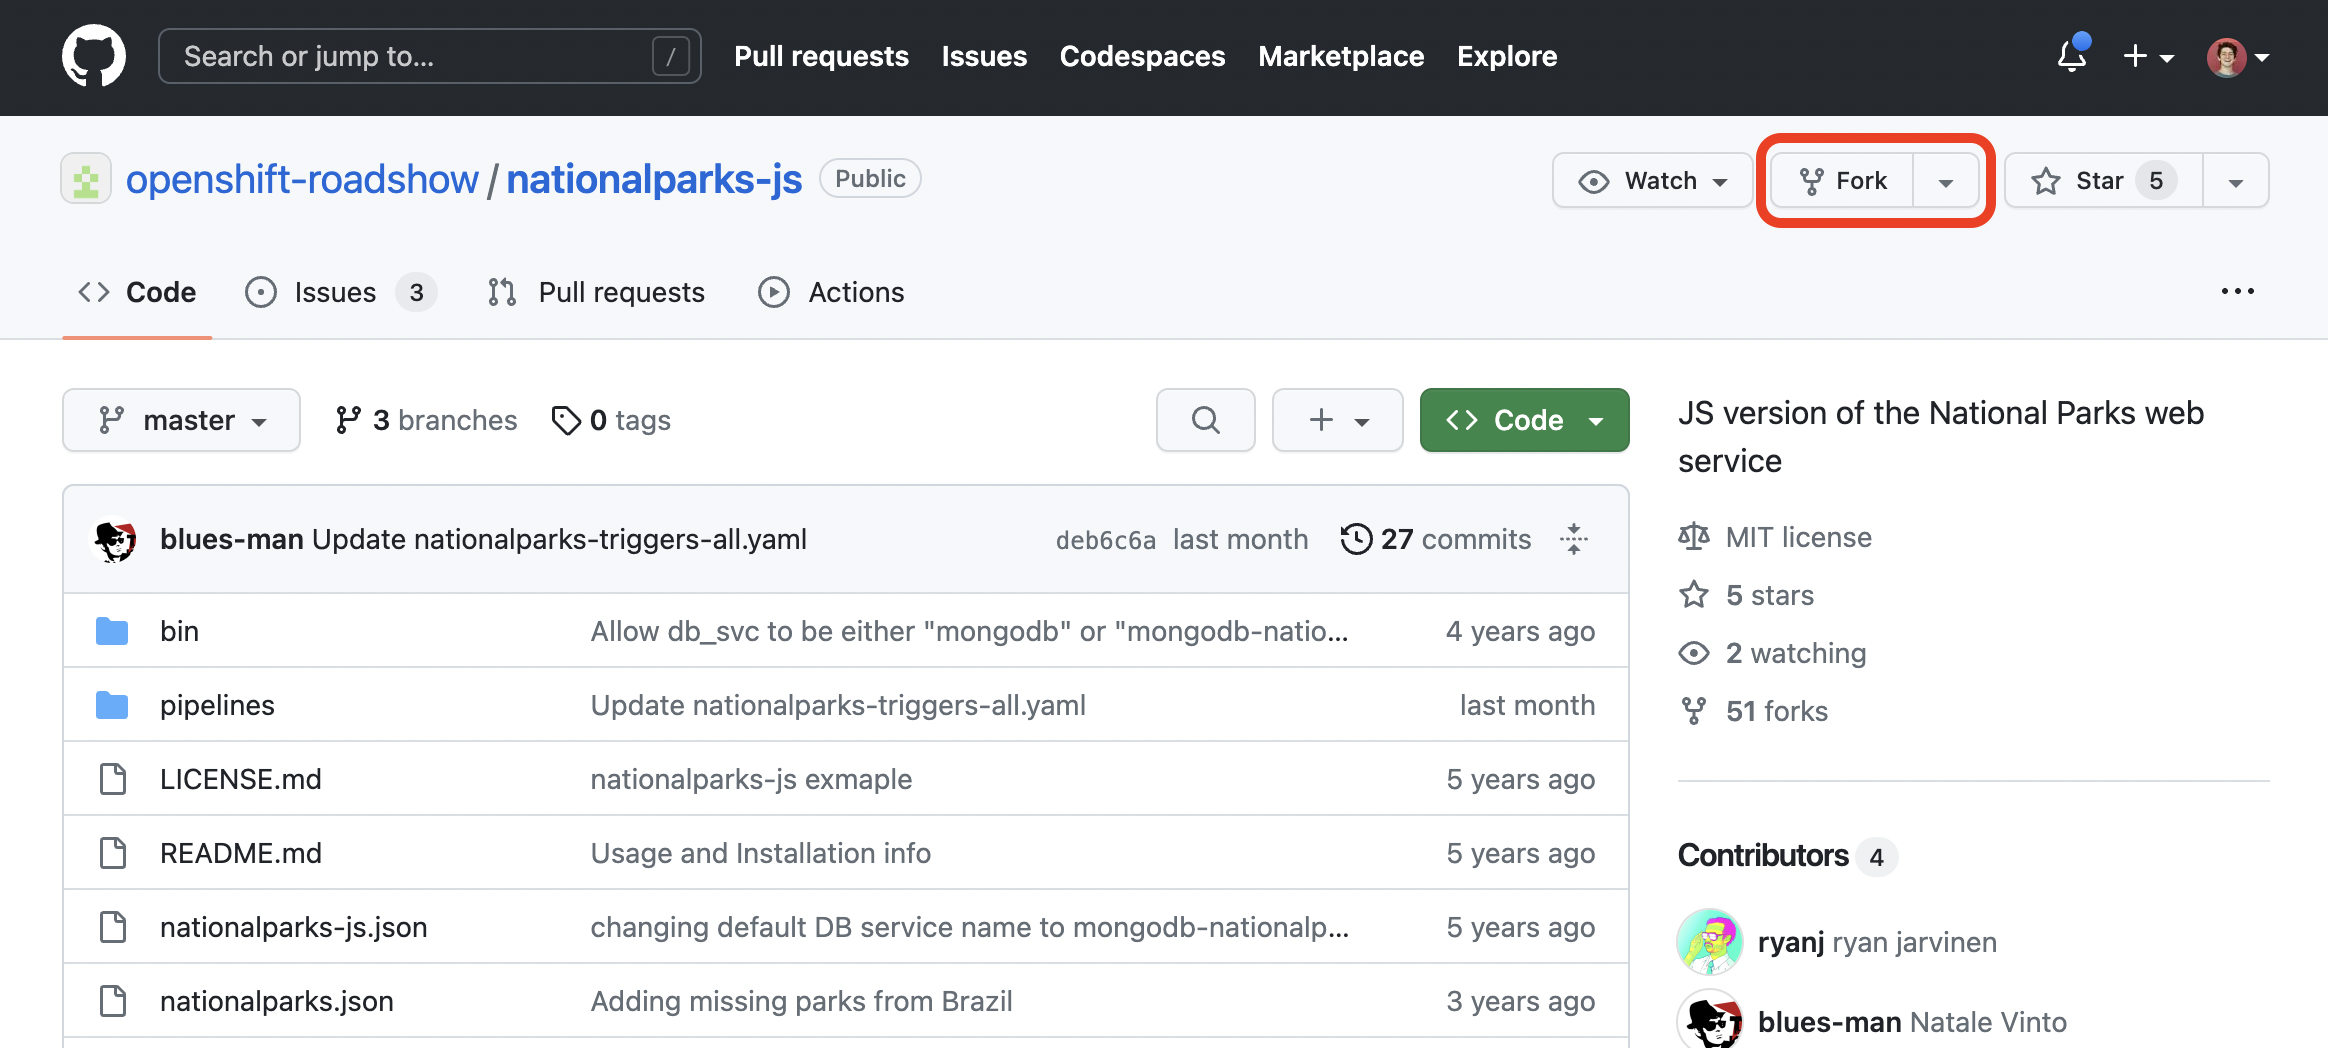Click the README.md file icon
Image resolution: width=2328 pixels, height=1048 pixels.
click(113, 853)
